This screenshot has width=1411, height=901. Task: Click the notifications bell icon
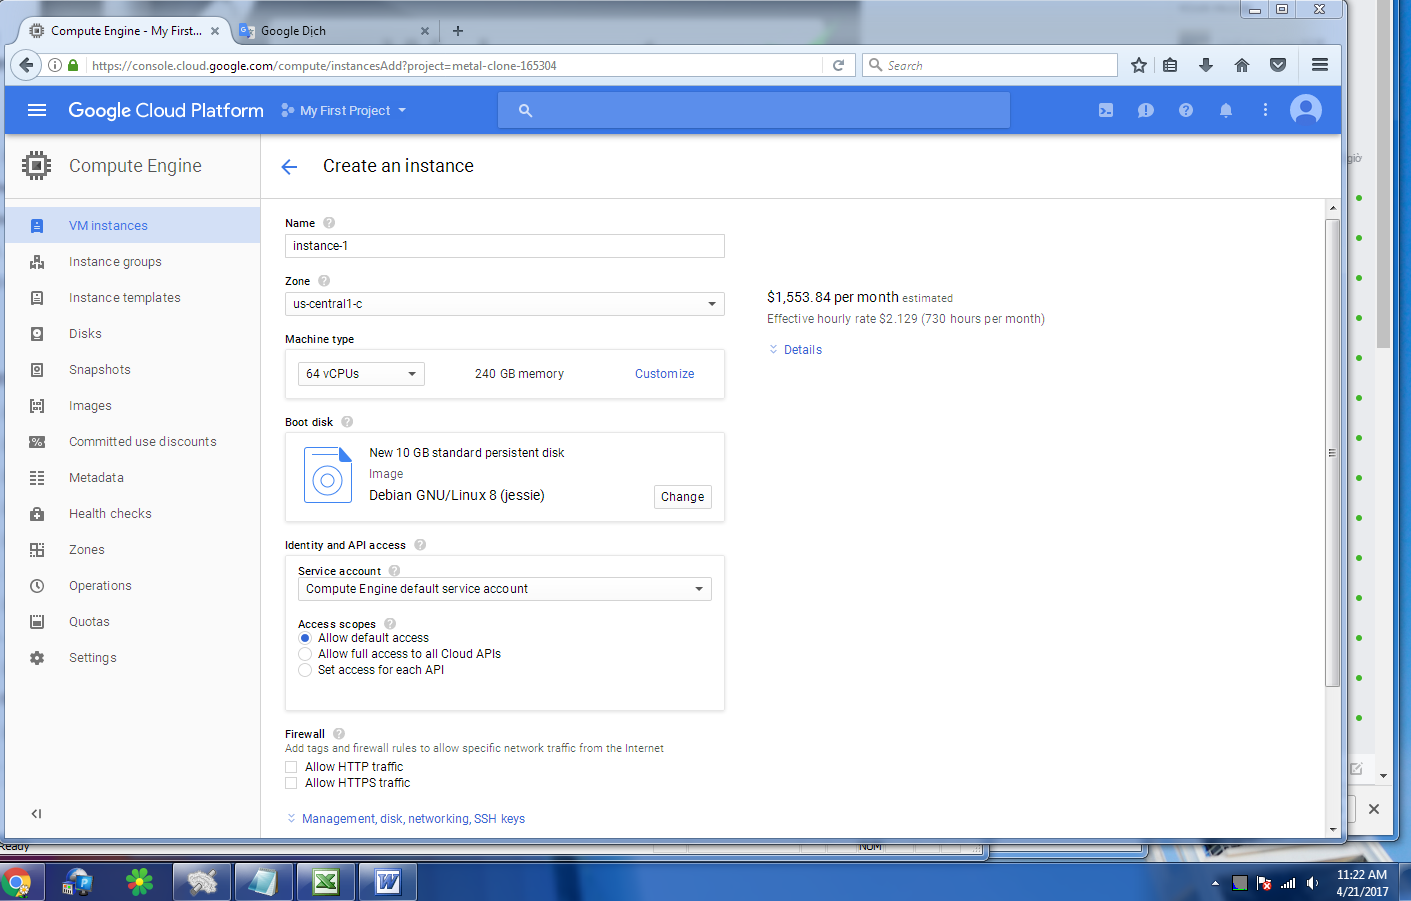(x=1225, y=110)
